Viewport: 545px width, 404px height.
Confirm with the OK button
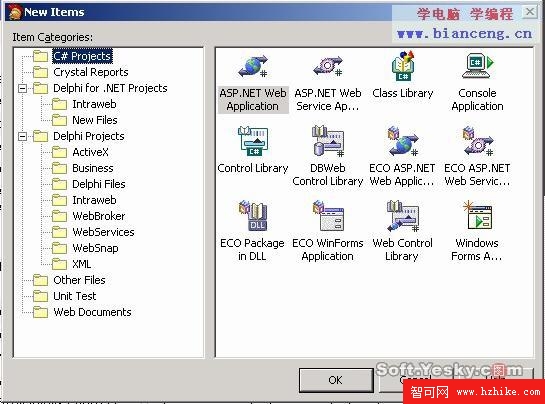[x=336, y=380]
